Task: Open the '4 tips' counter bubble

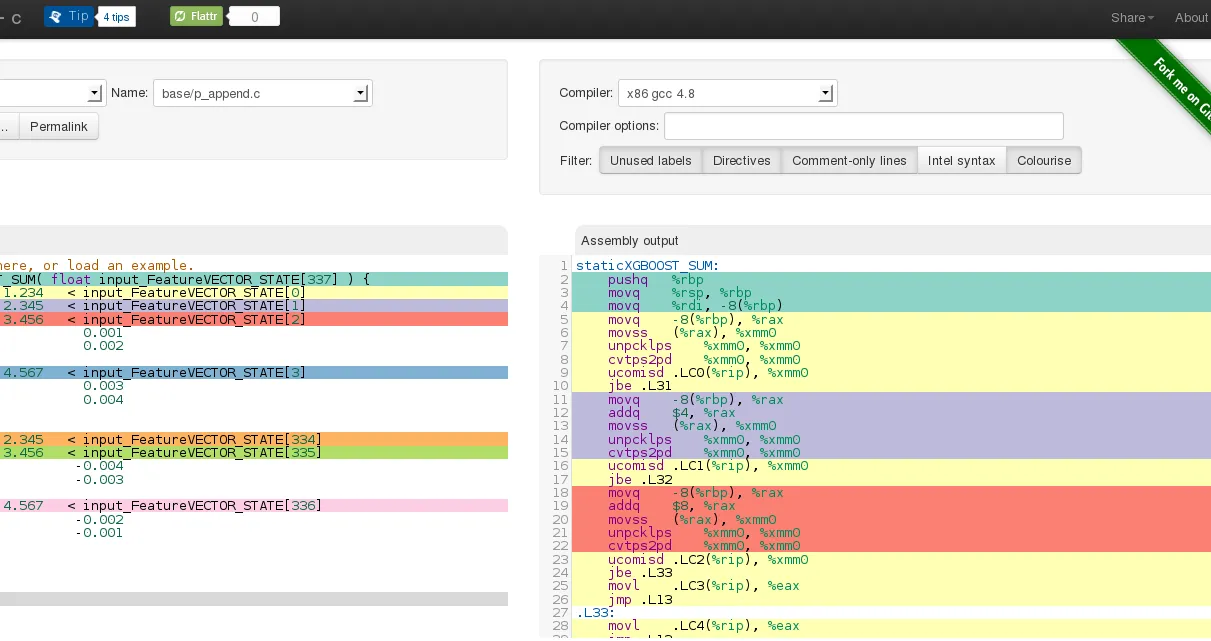Action: [117, 17]
